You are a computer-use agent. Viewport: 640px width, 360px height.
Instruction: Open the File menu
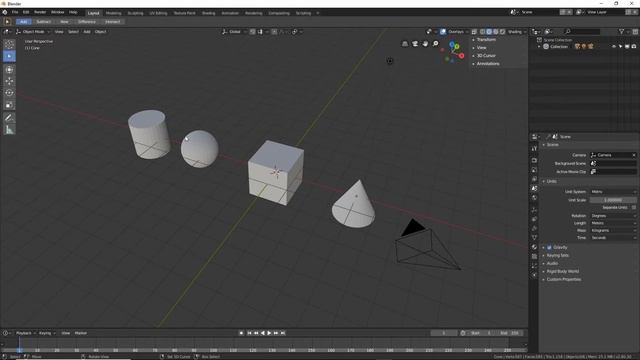tap(15, 12)
